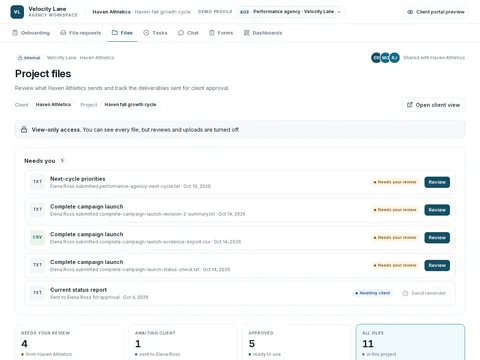
Task: Click the VL Velocity Lane logo badge
Action: pyautogui.click(x=17, y=12)
